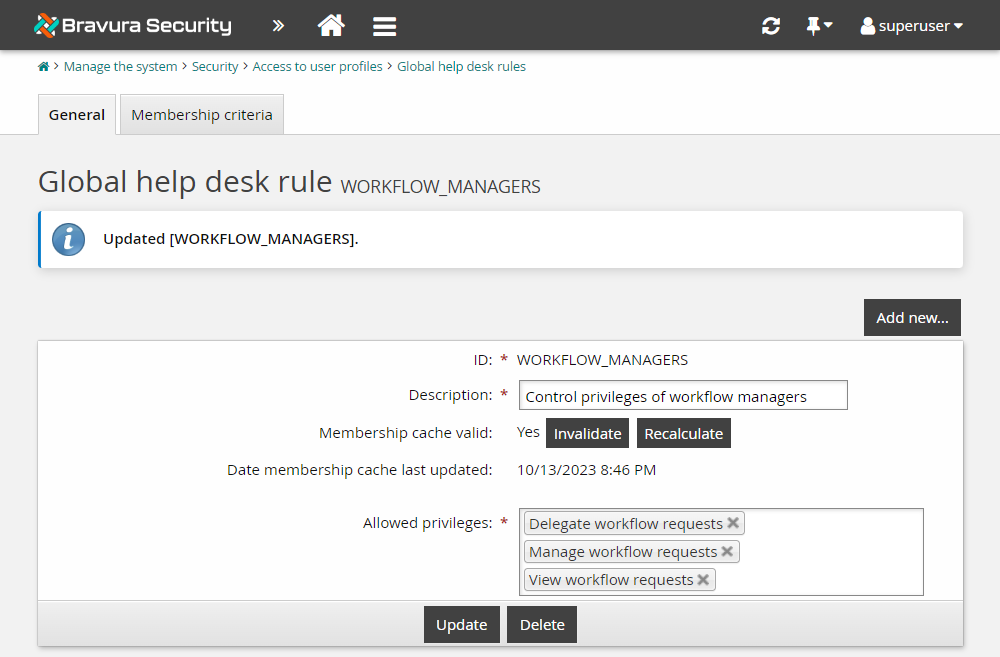
Task: Select the General tab
Action: click(76, 114)
